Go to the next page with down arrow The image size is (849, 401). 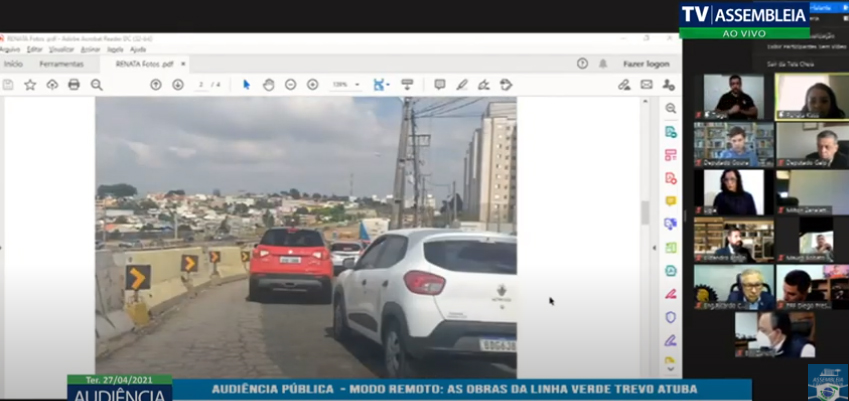[178, 85]
